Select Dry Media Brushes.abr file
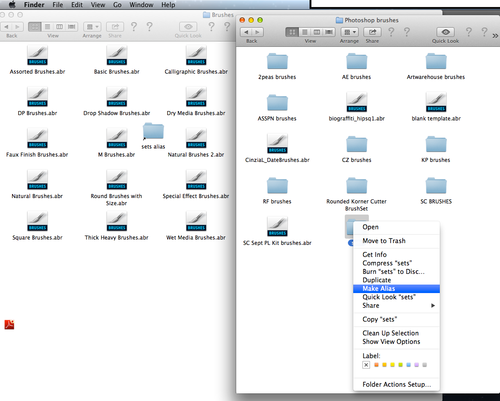The image size is (500, 401). (x=196, y=97)
